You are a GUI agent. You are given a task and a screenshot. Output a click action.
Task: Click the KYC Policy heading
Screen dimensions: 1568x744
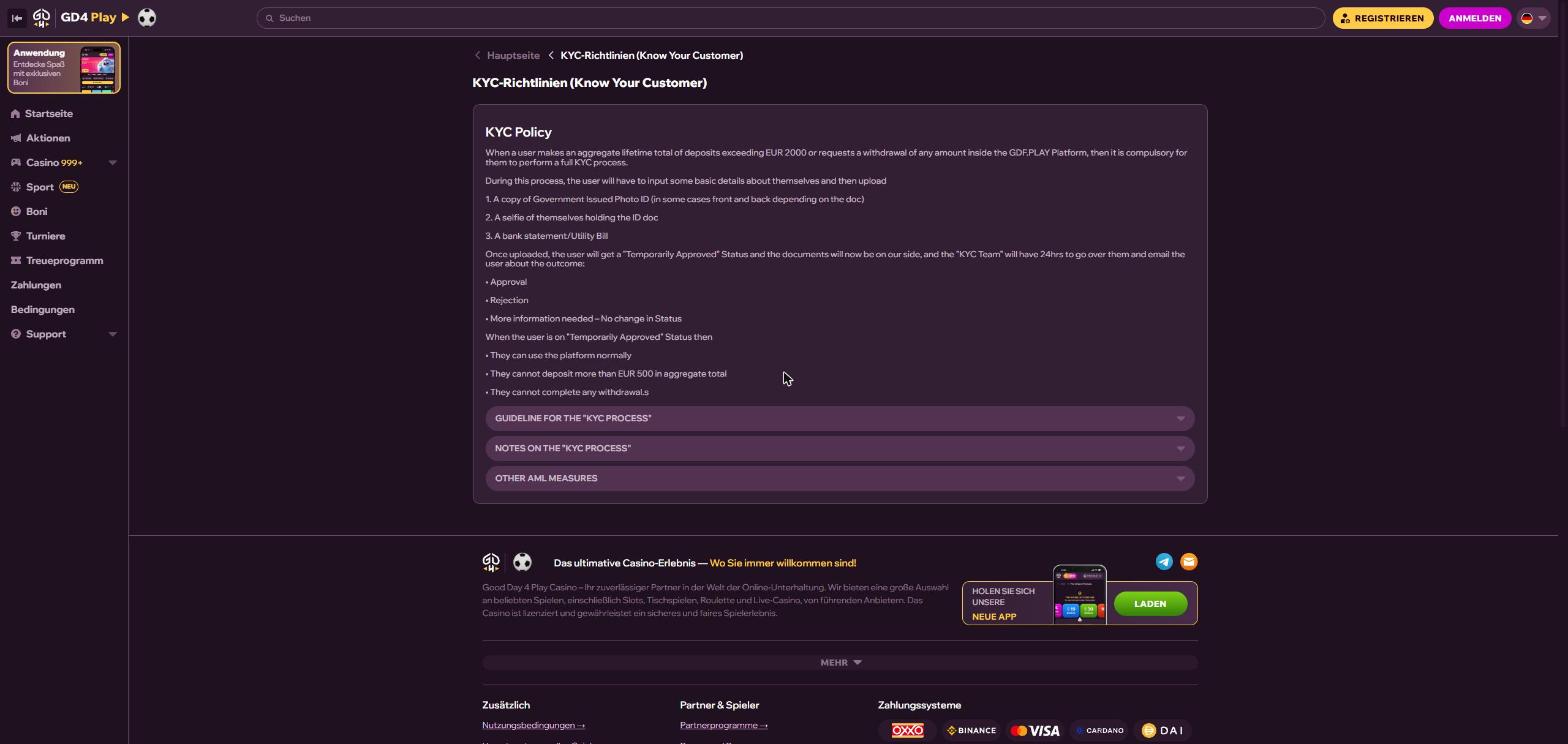(x=519, y=132)
